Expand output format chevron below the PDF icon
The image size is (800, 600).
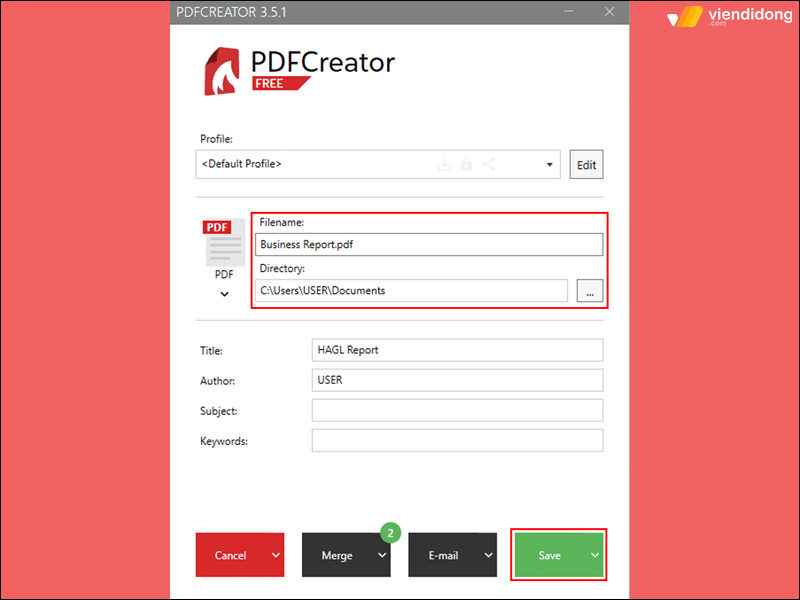tap(224, 294)
